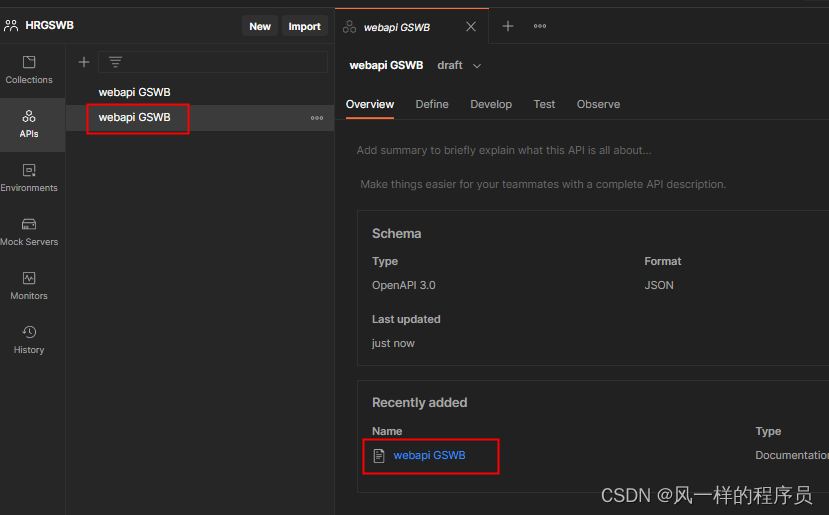Open tab bar more options ellipsis
The image size is (829, 515).
(540, 26)
